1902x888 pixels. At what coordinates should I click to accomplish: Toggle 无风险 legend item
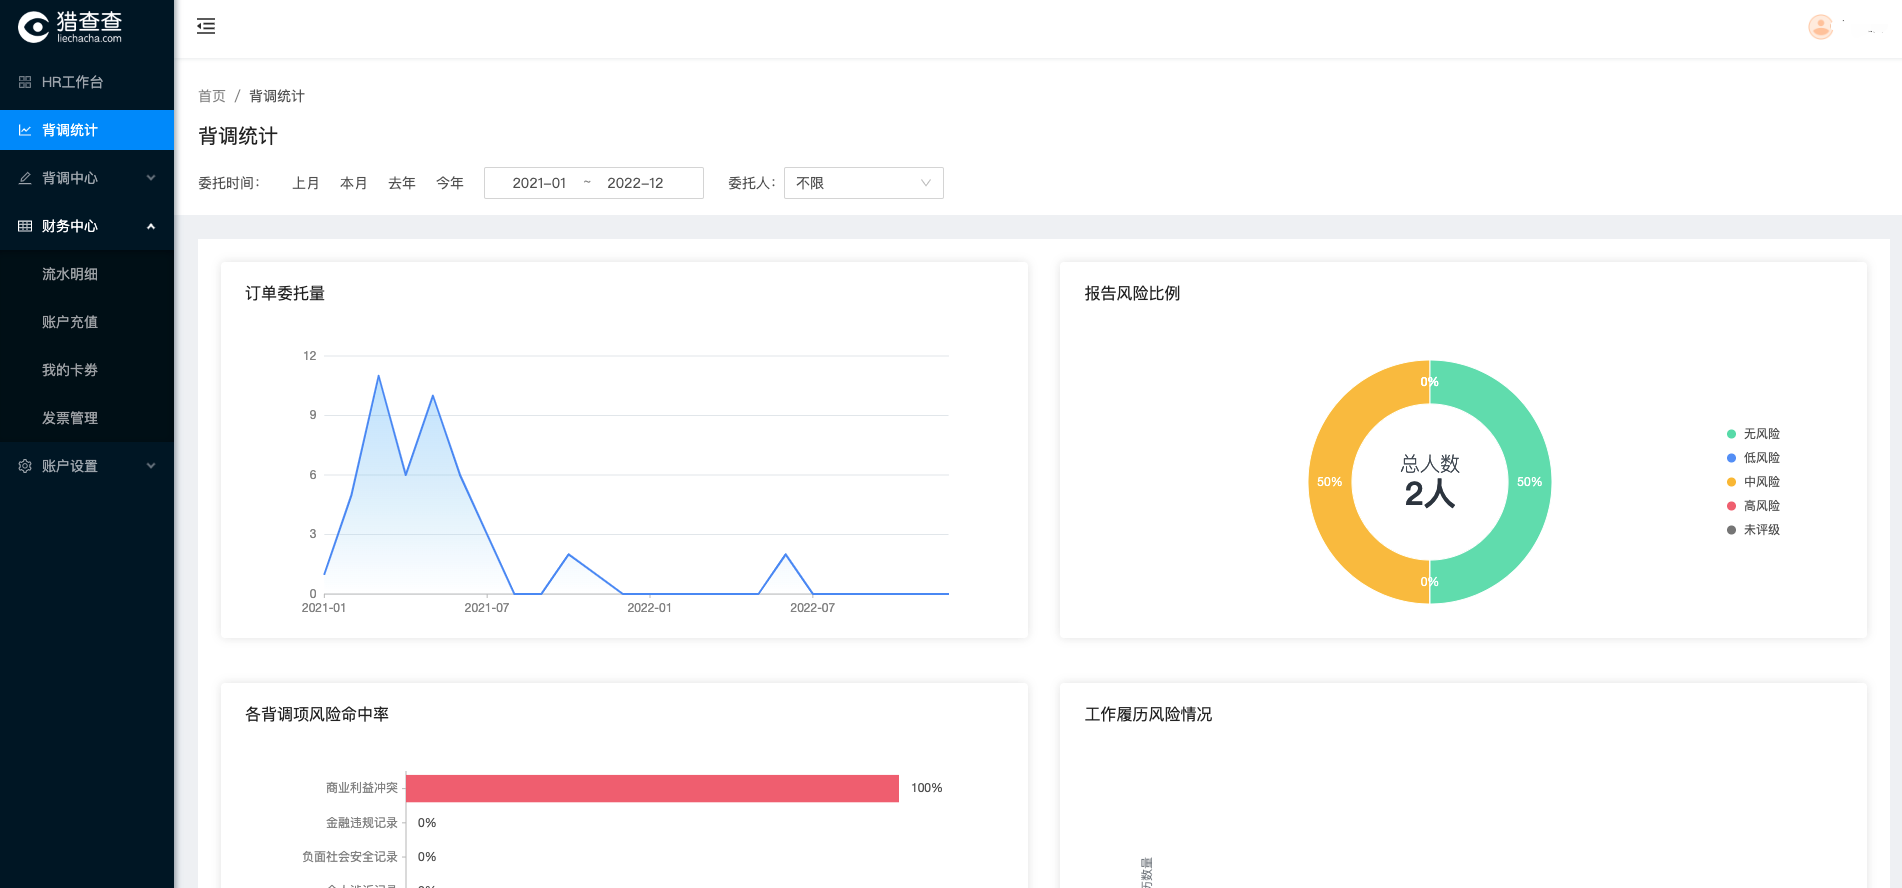(x=1753, y=434)
